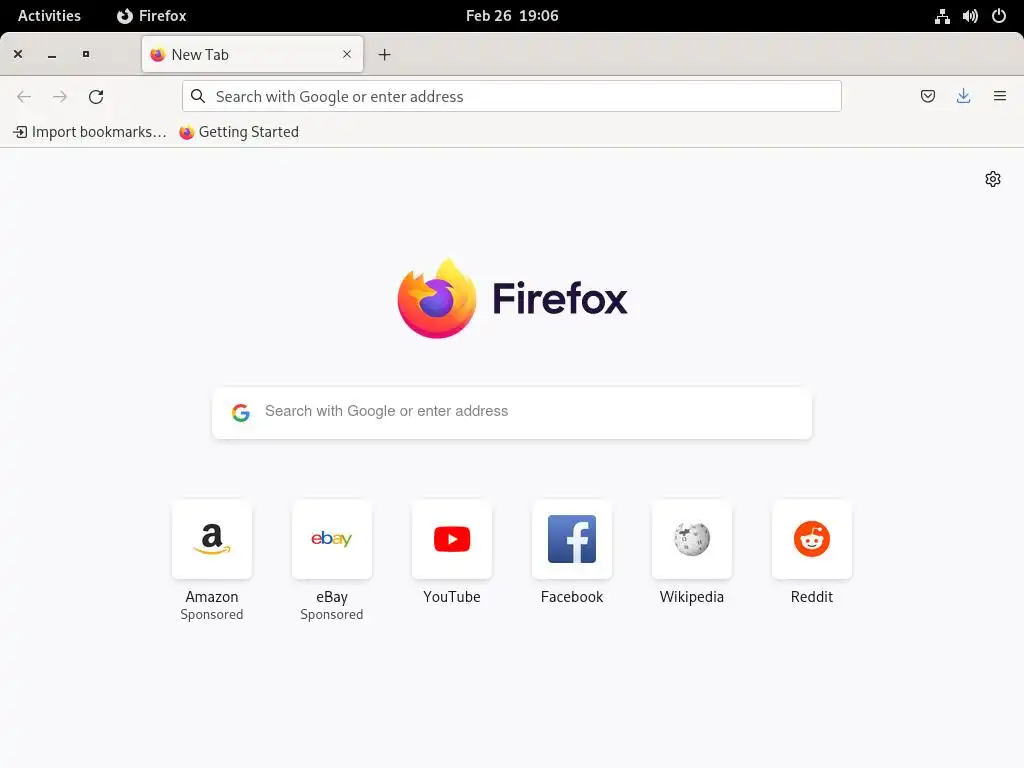Close the Firefox window
The height and width of the screenshot is (768, 1024).
pyautogui.click(x=18, y=54)
